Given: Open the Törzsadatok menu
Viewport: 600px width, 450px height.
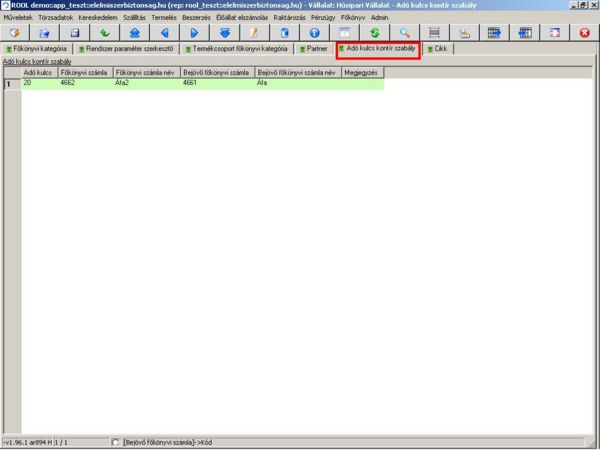Looking at the screenshot, I should coord(56,18).
